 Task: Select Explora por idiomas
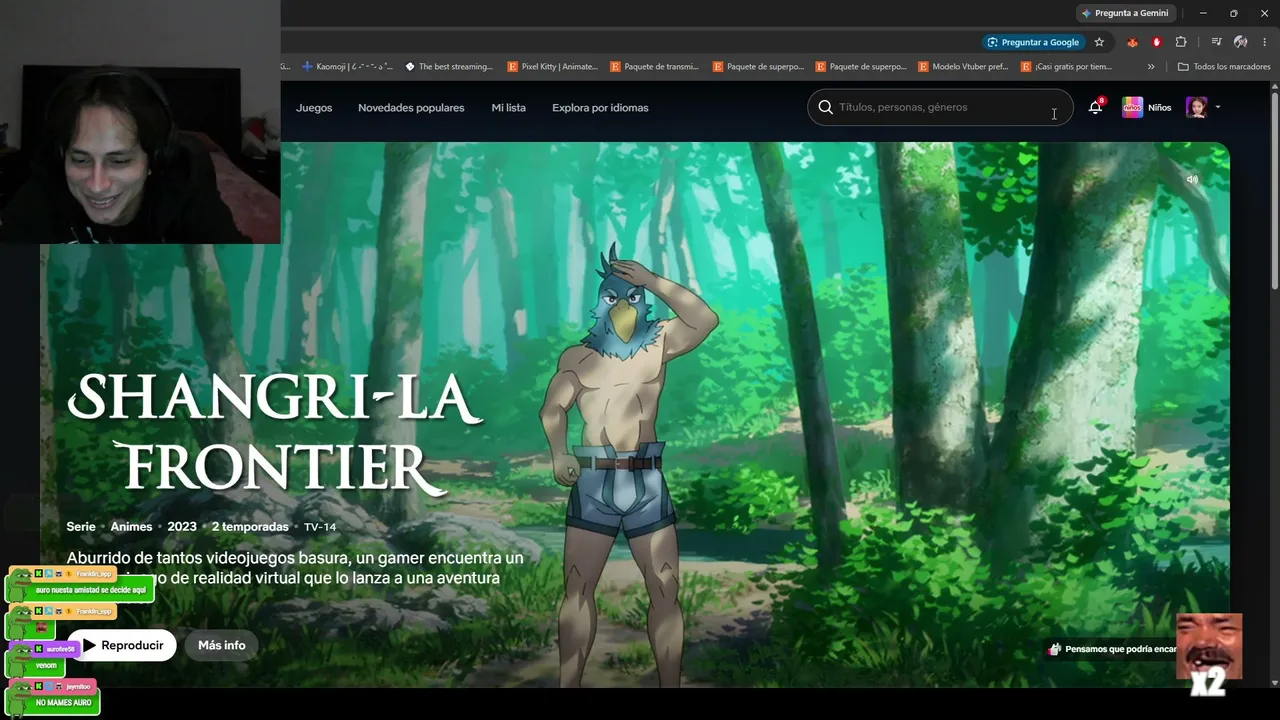(600, 108)
